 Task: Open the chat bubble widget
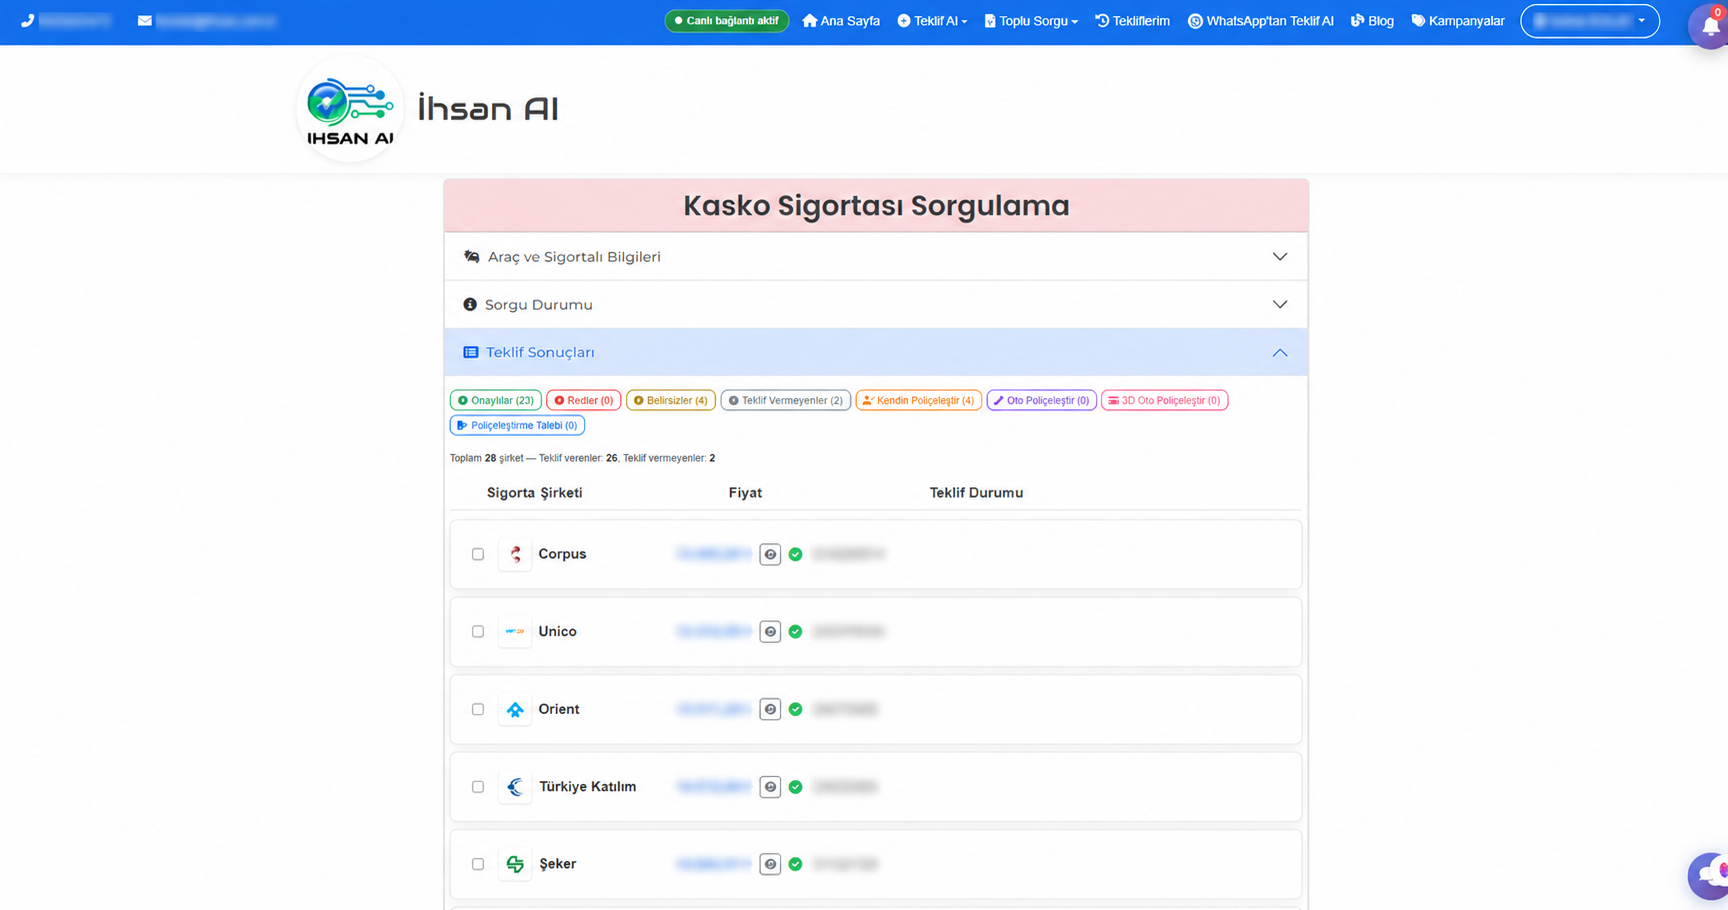click(1710, 876)
